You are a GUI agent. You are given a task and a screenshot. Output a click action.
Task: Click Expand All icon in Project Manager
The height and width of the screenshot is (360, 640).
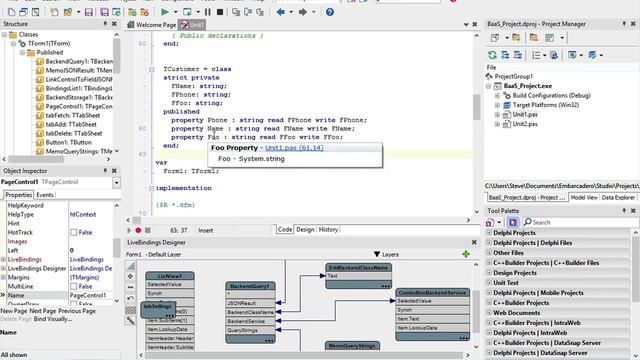click(505, 55)
